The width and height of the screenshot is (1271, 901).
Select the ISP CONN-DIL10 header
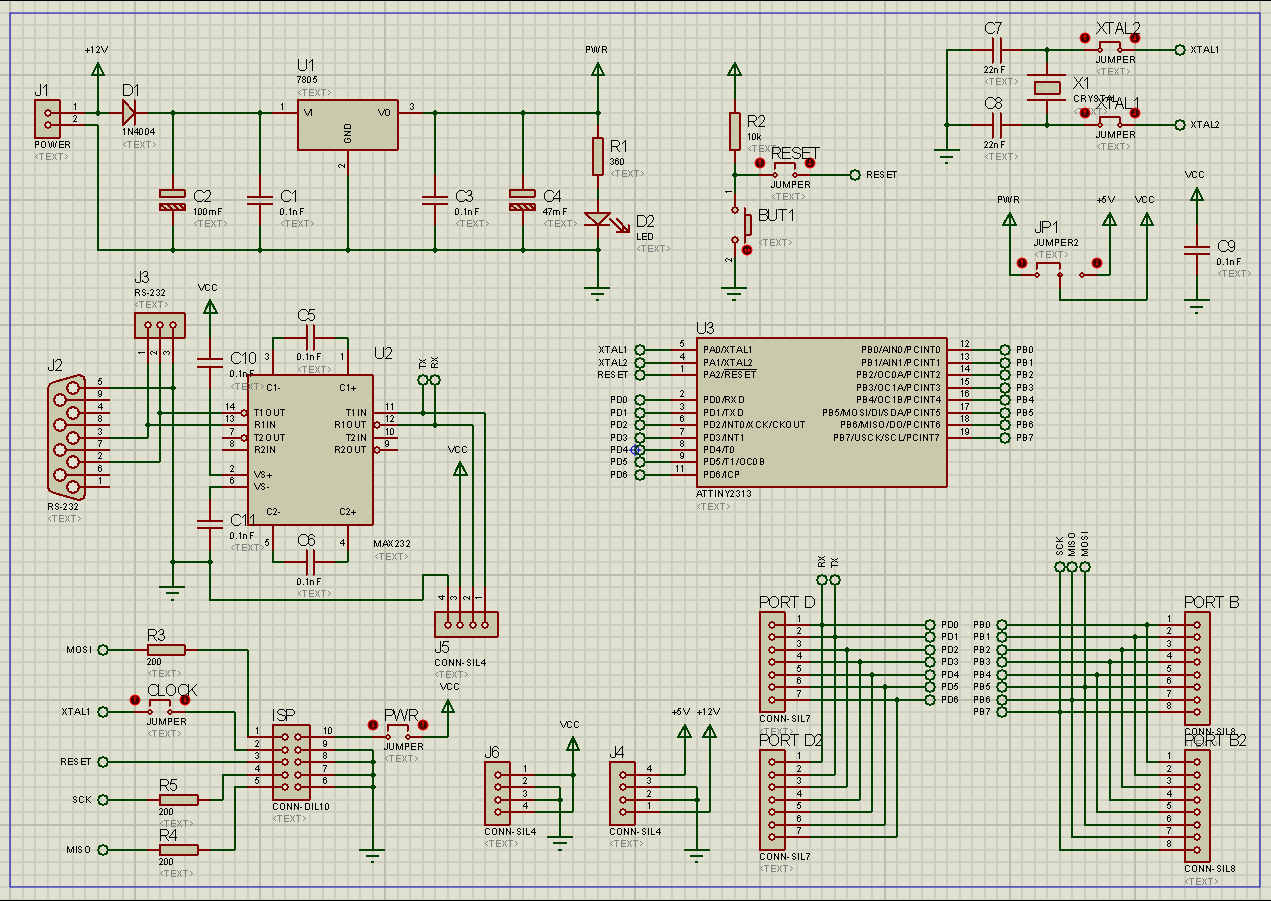tap(291, 761)
